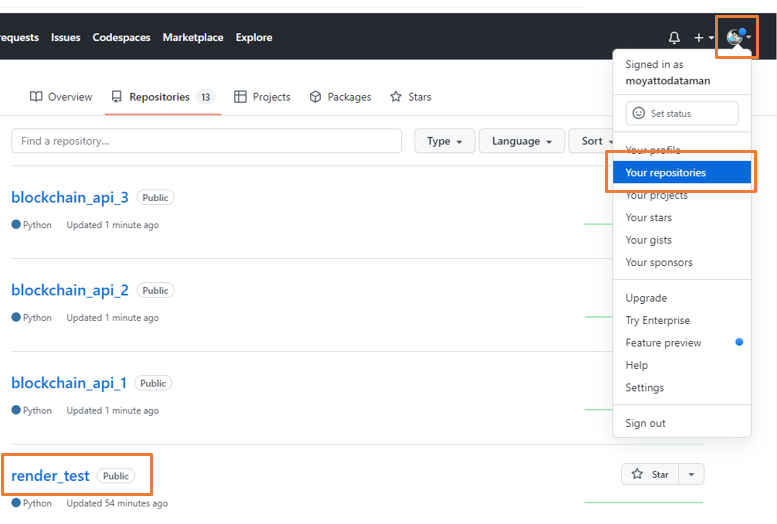Open Codespaces in the top navigation

click(x=121, y=38)
